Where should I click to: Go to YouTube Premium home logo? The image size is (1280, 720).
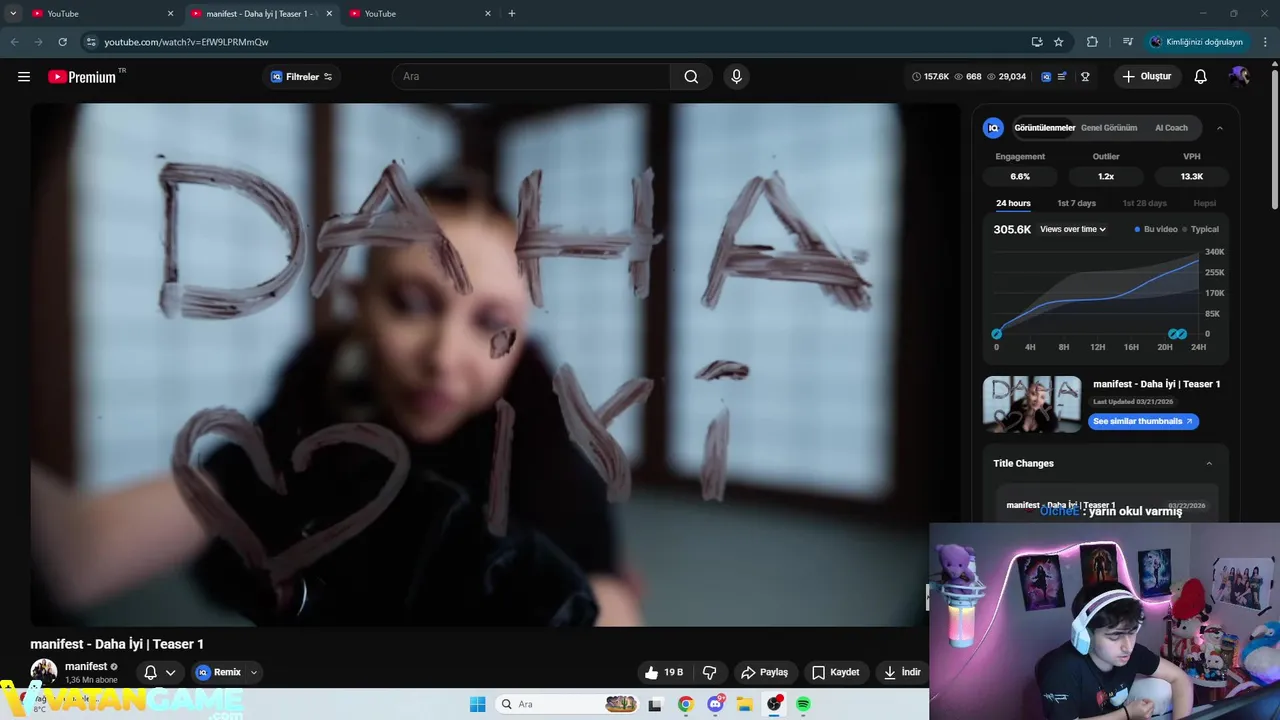point(82,77)
